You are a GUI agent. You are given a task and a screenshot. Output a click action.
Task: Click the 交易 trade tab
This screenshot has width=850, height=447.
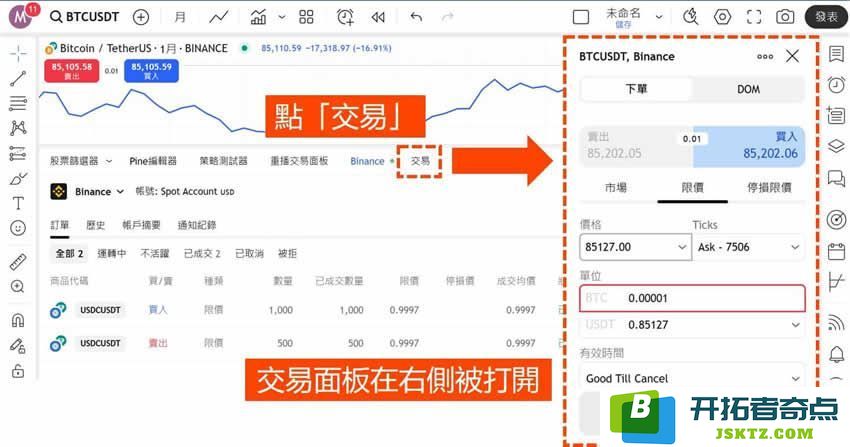[420, 161]
